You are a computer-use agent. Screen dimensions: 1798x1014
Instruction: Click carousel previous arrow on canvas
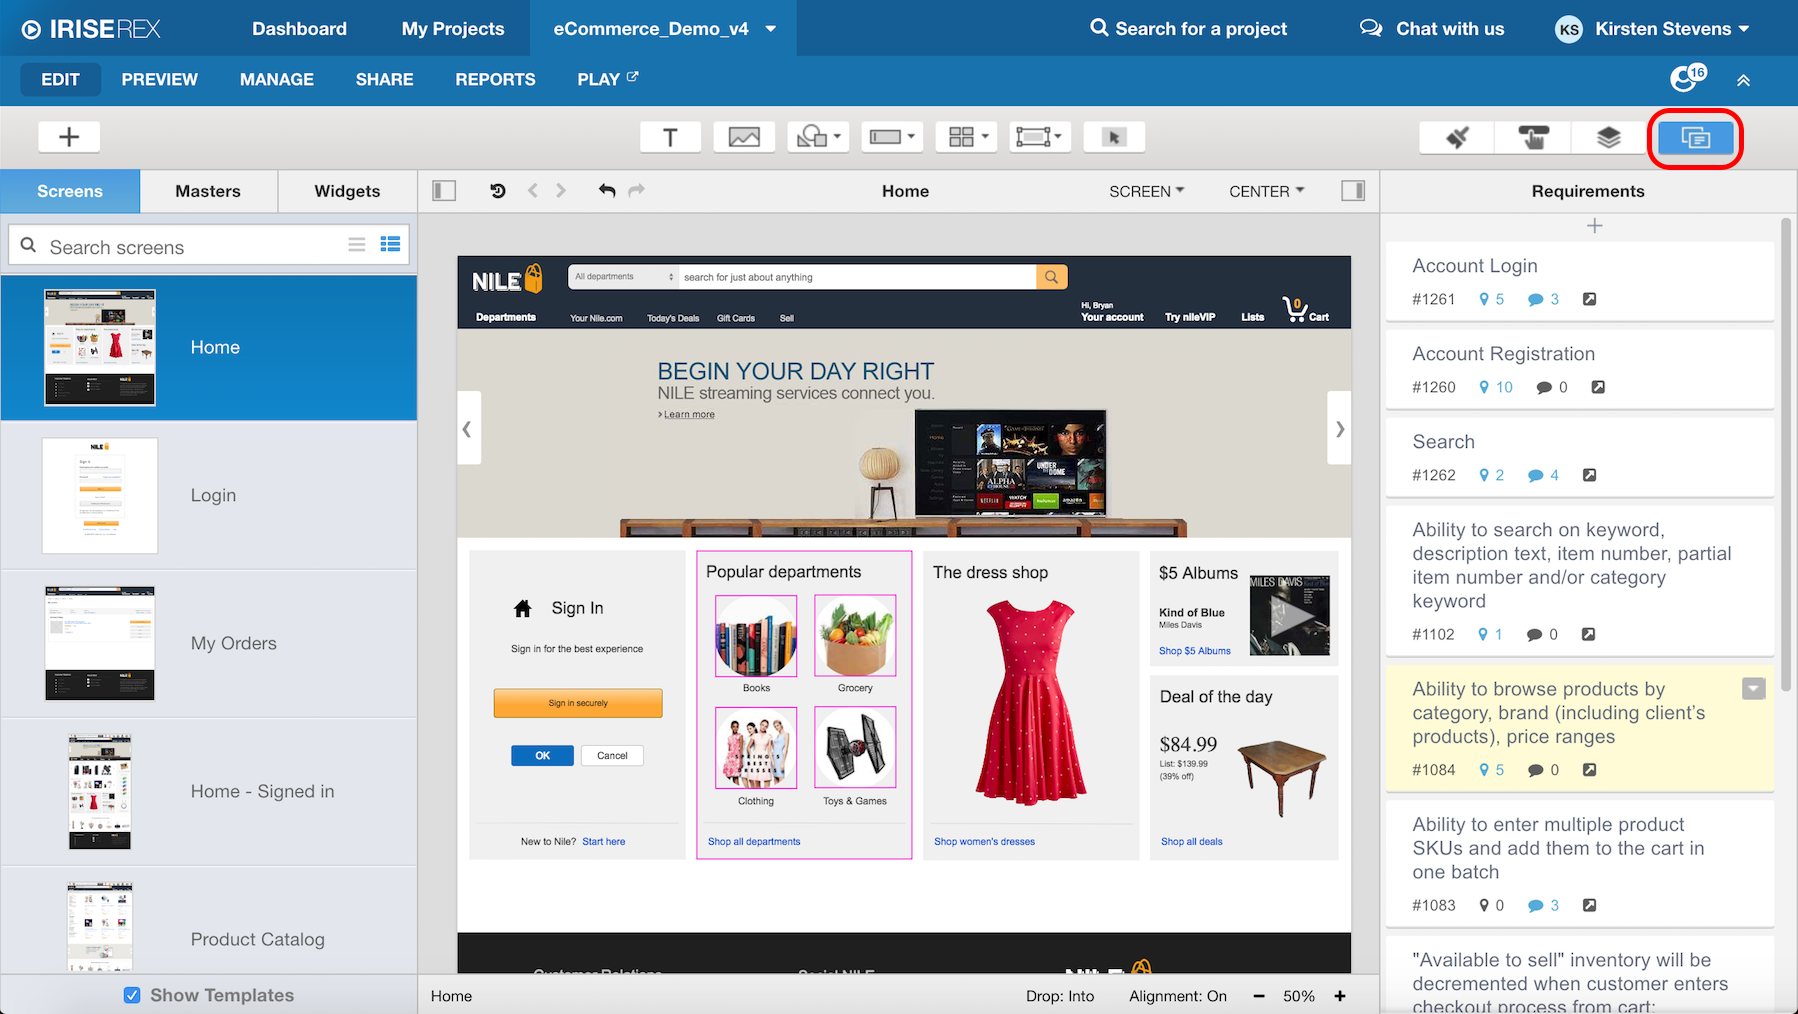point(467,428)
